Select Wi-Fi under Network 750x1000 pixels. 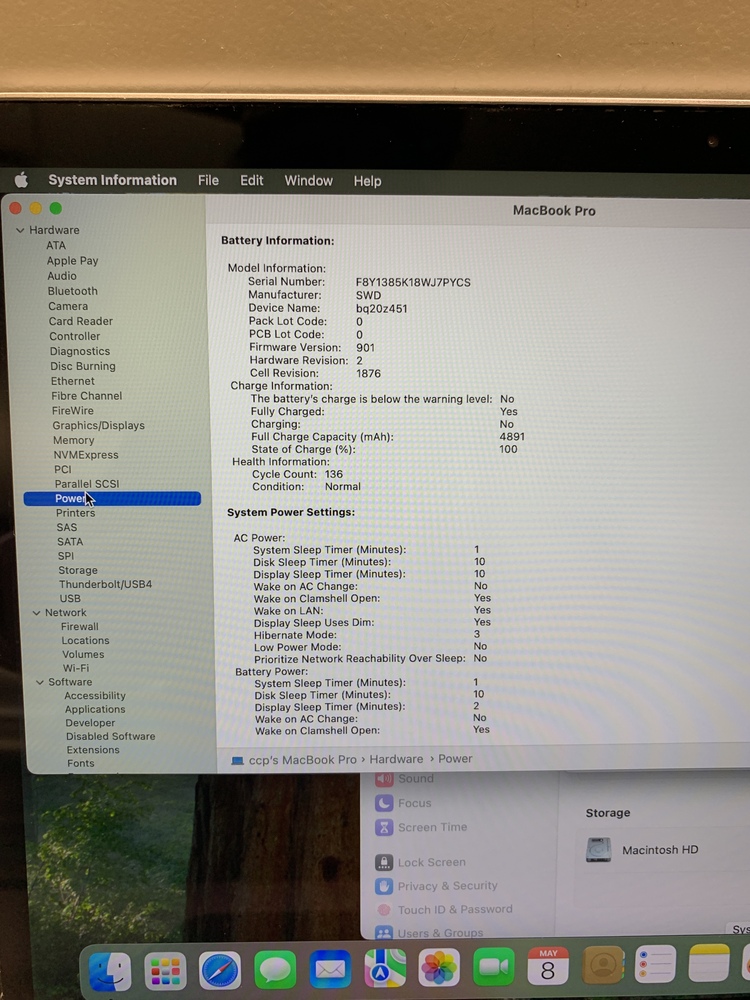76,668
